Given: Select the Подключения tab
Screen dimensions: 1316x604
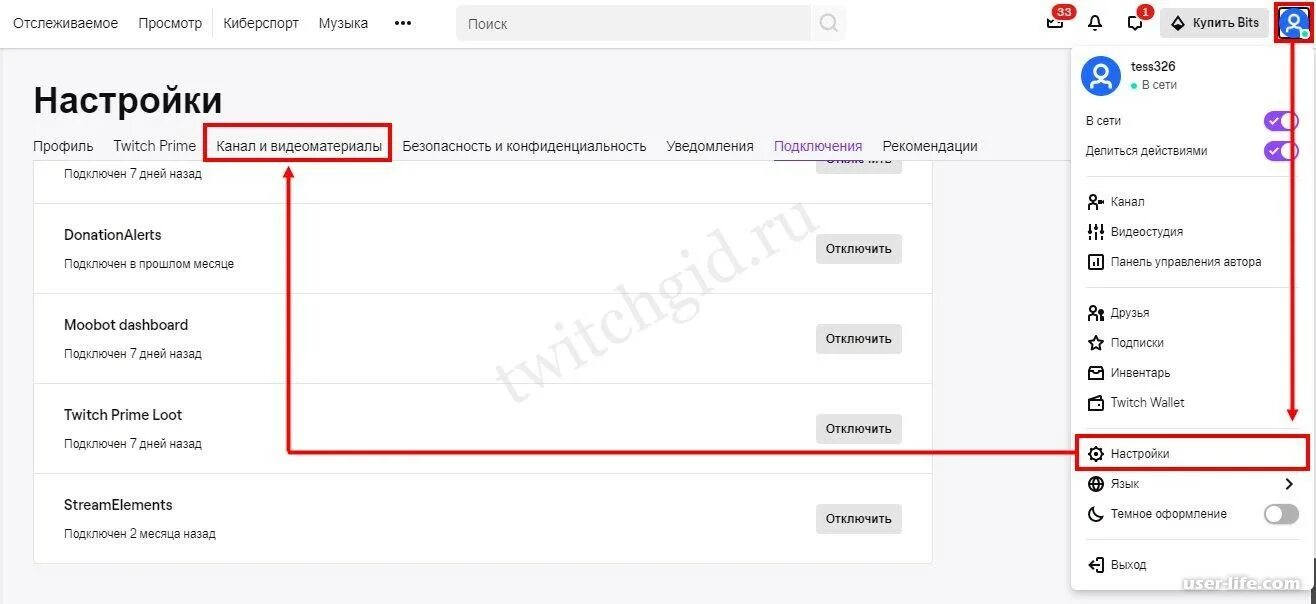Looking at the screenshot, I should [x=818, y=146].
